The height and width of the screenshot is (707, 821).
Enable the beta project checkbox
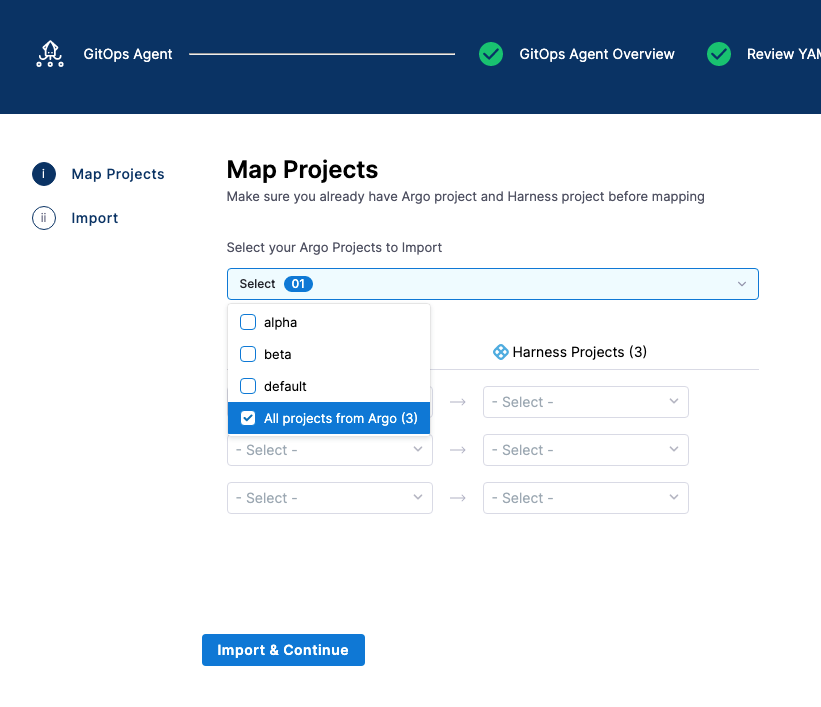[x=248, y=354]
